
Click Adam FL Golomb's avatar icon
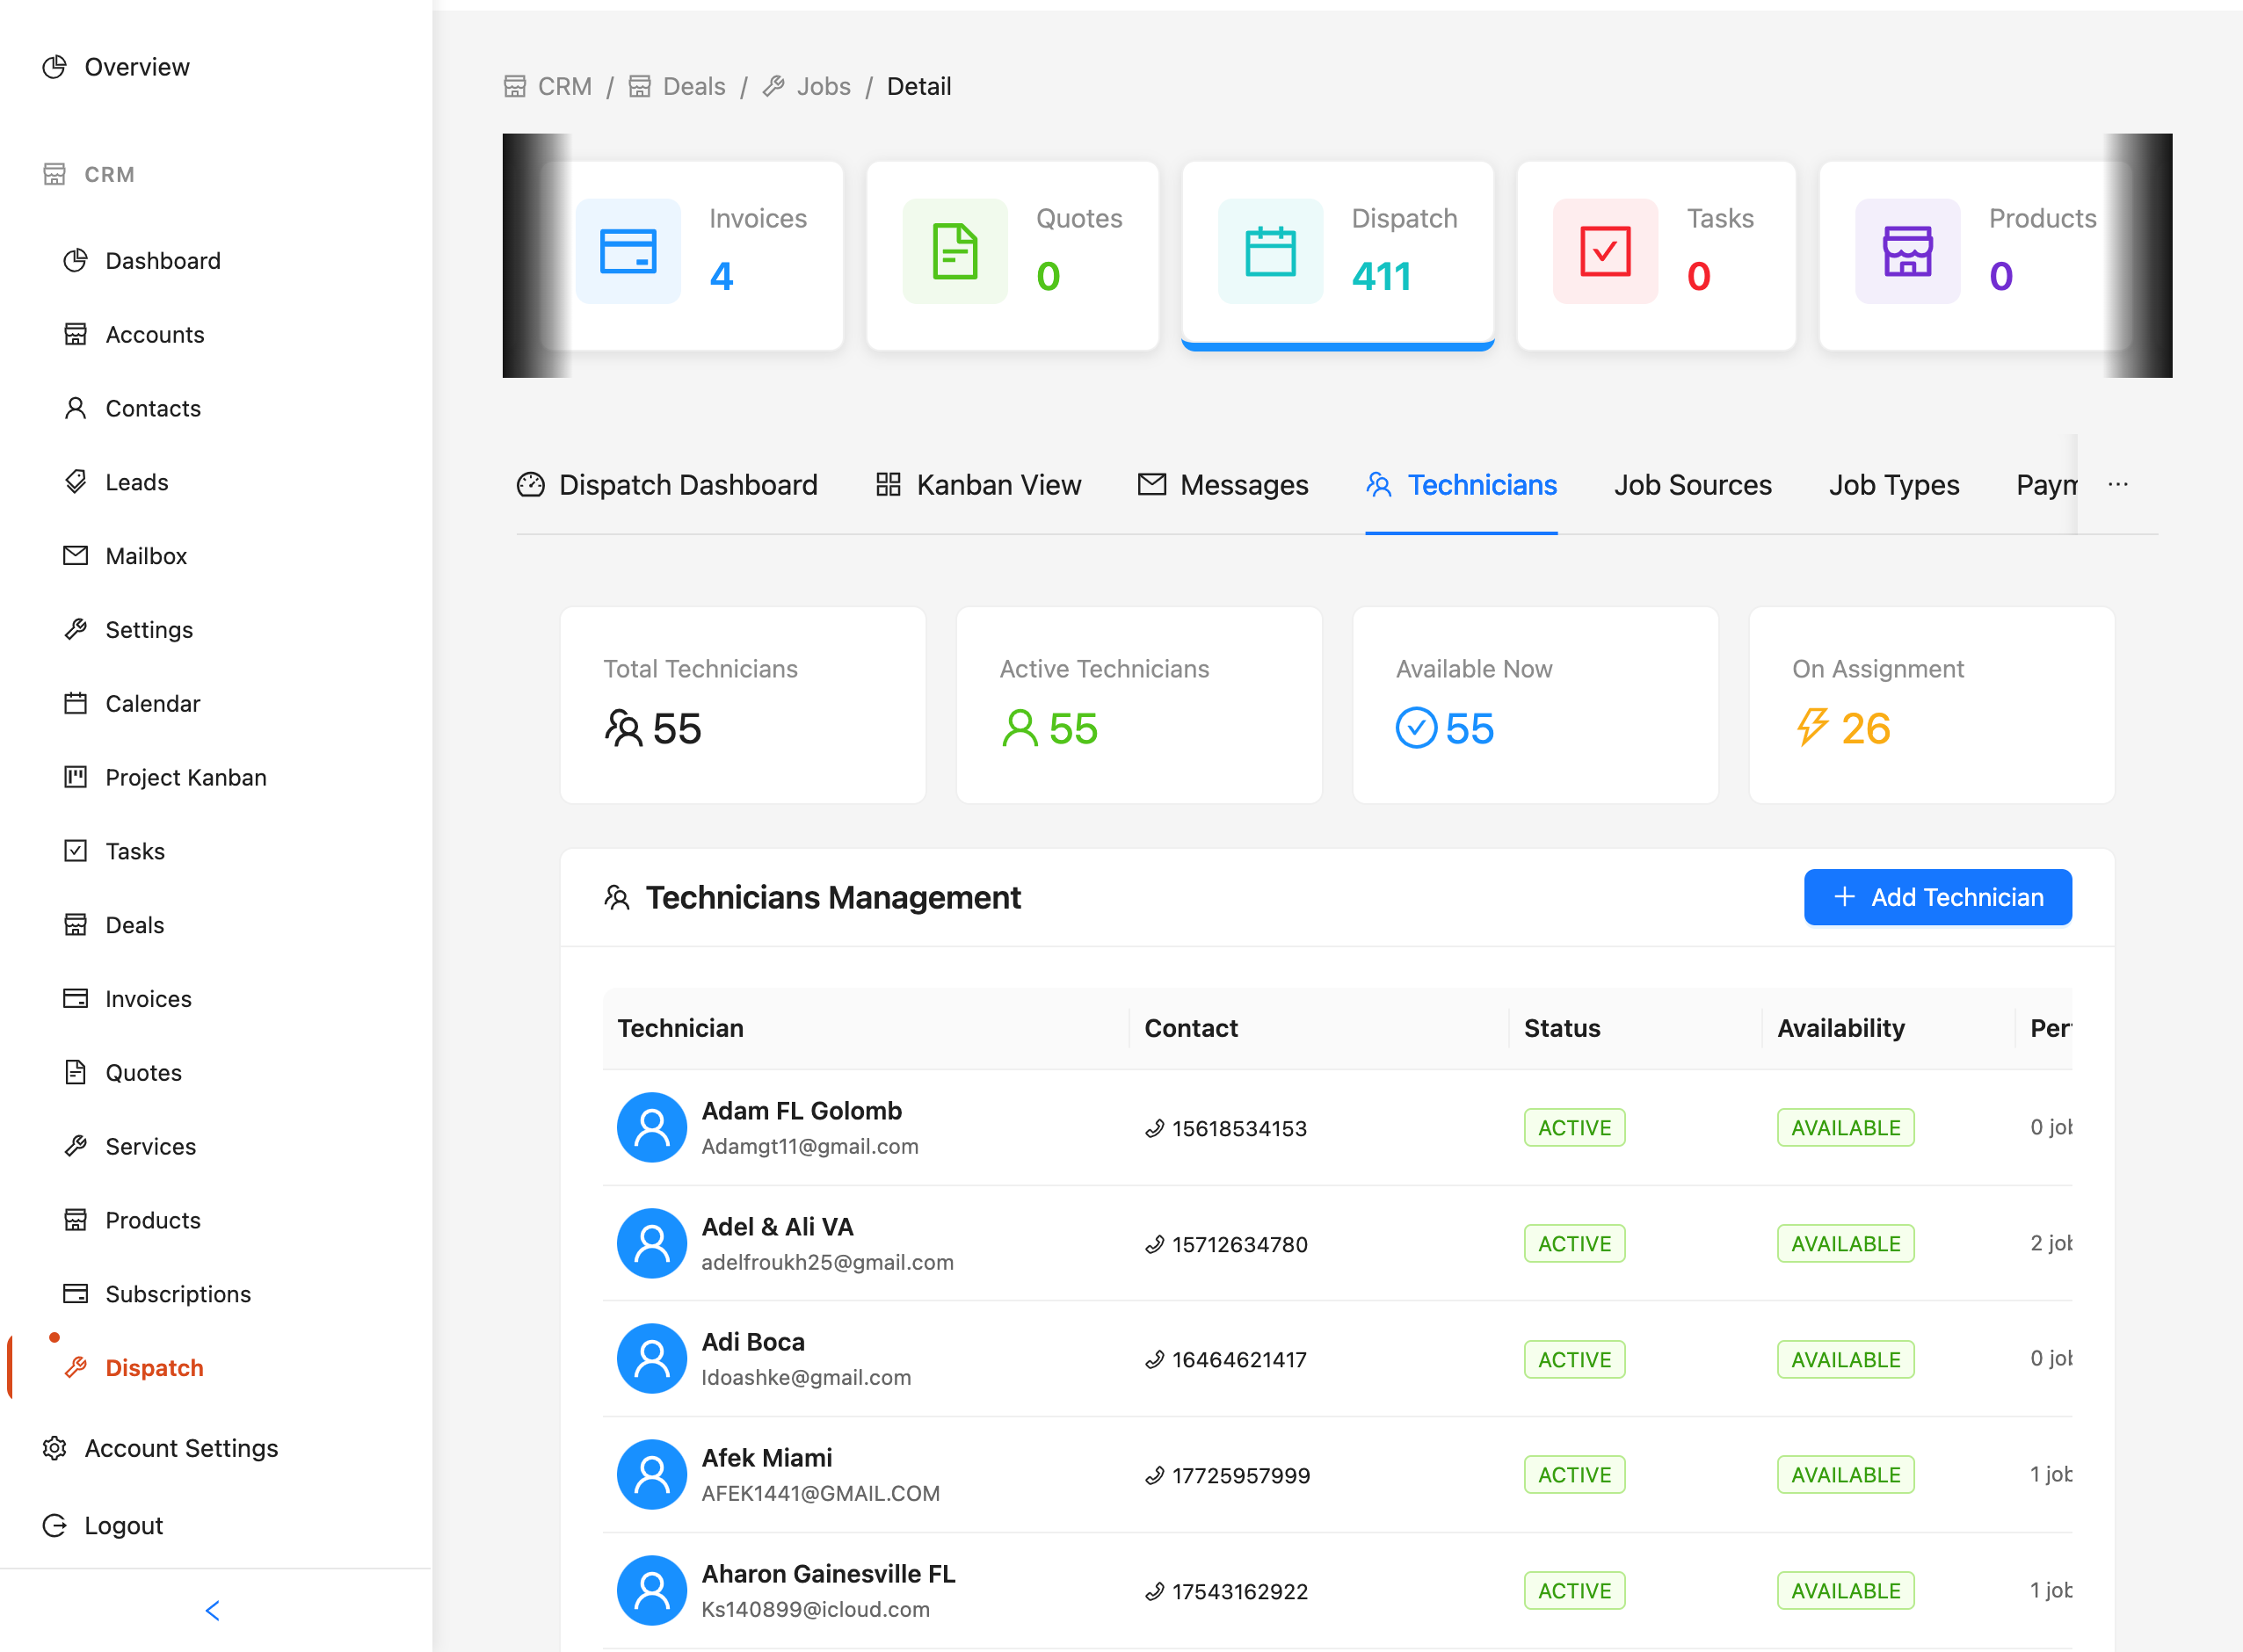(x=652, y=1127)
